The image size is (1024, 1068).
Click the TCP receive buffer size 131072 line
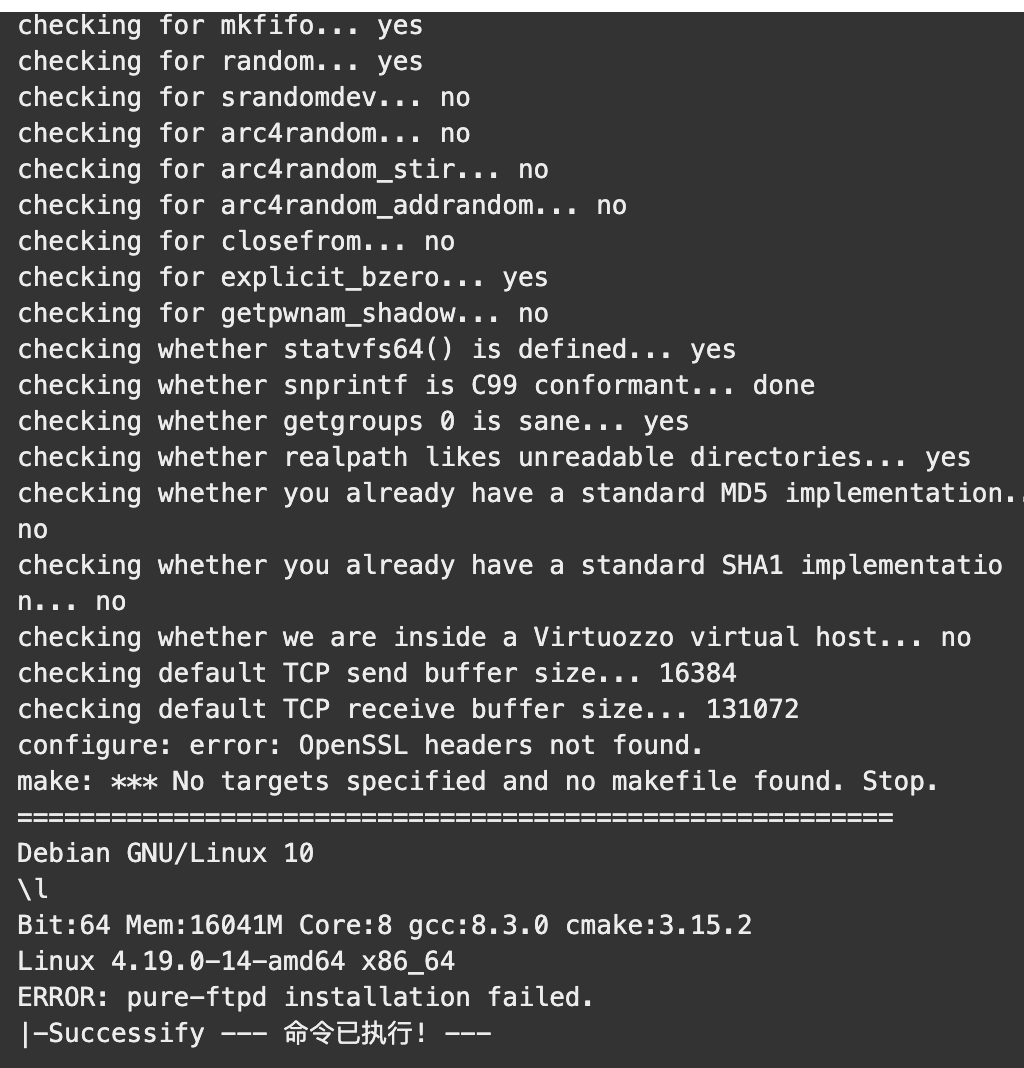(407, 709)
